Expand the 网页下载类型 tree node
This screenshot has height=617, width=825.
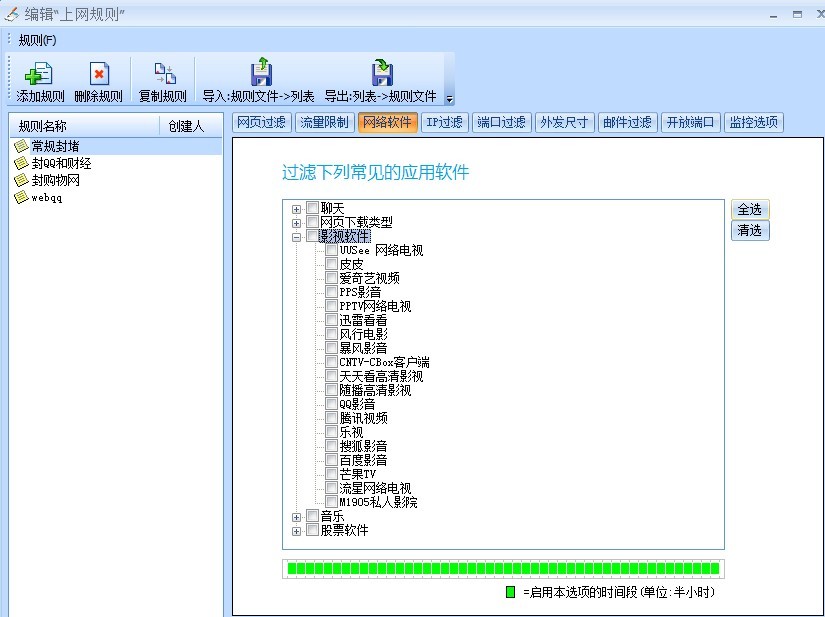tap(296, 224)
